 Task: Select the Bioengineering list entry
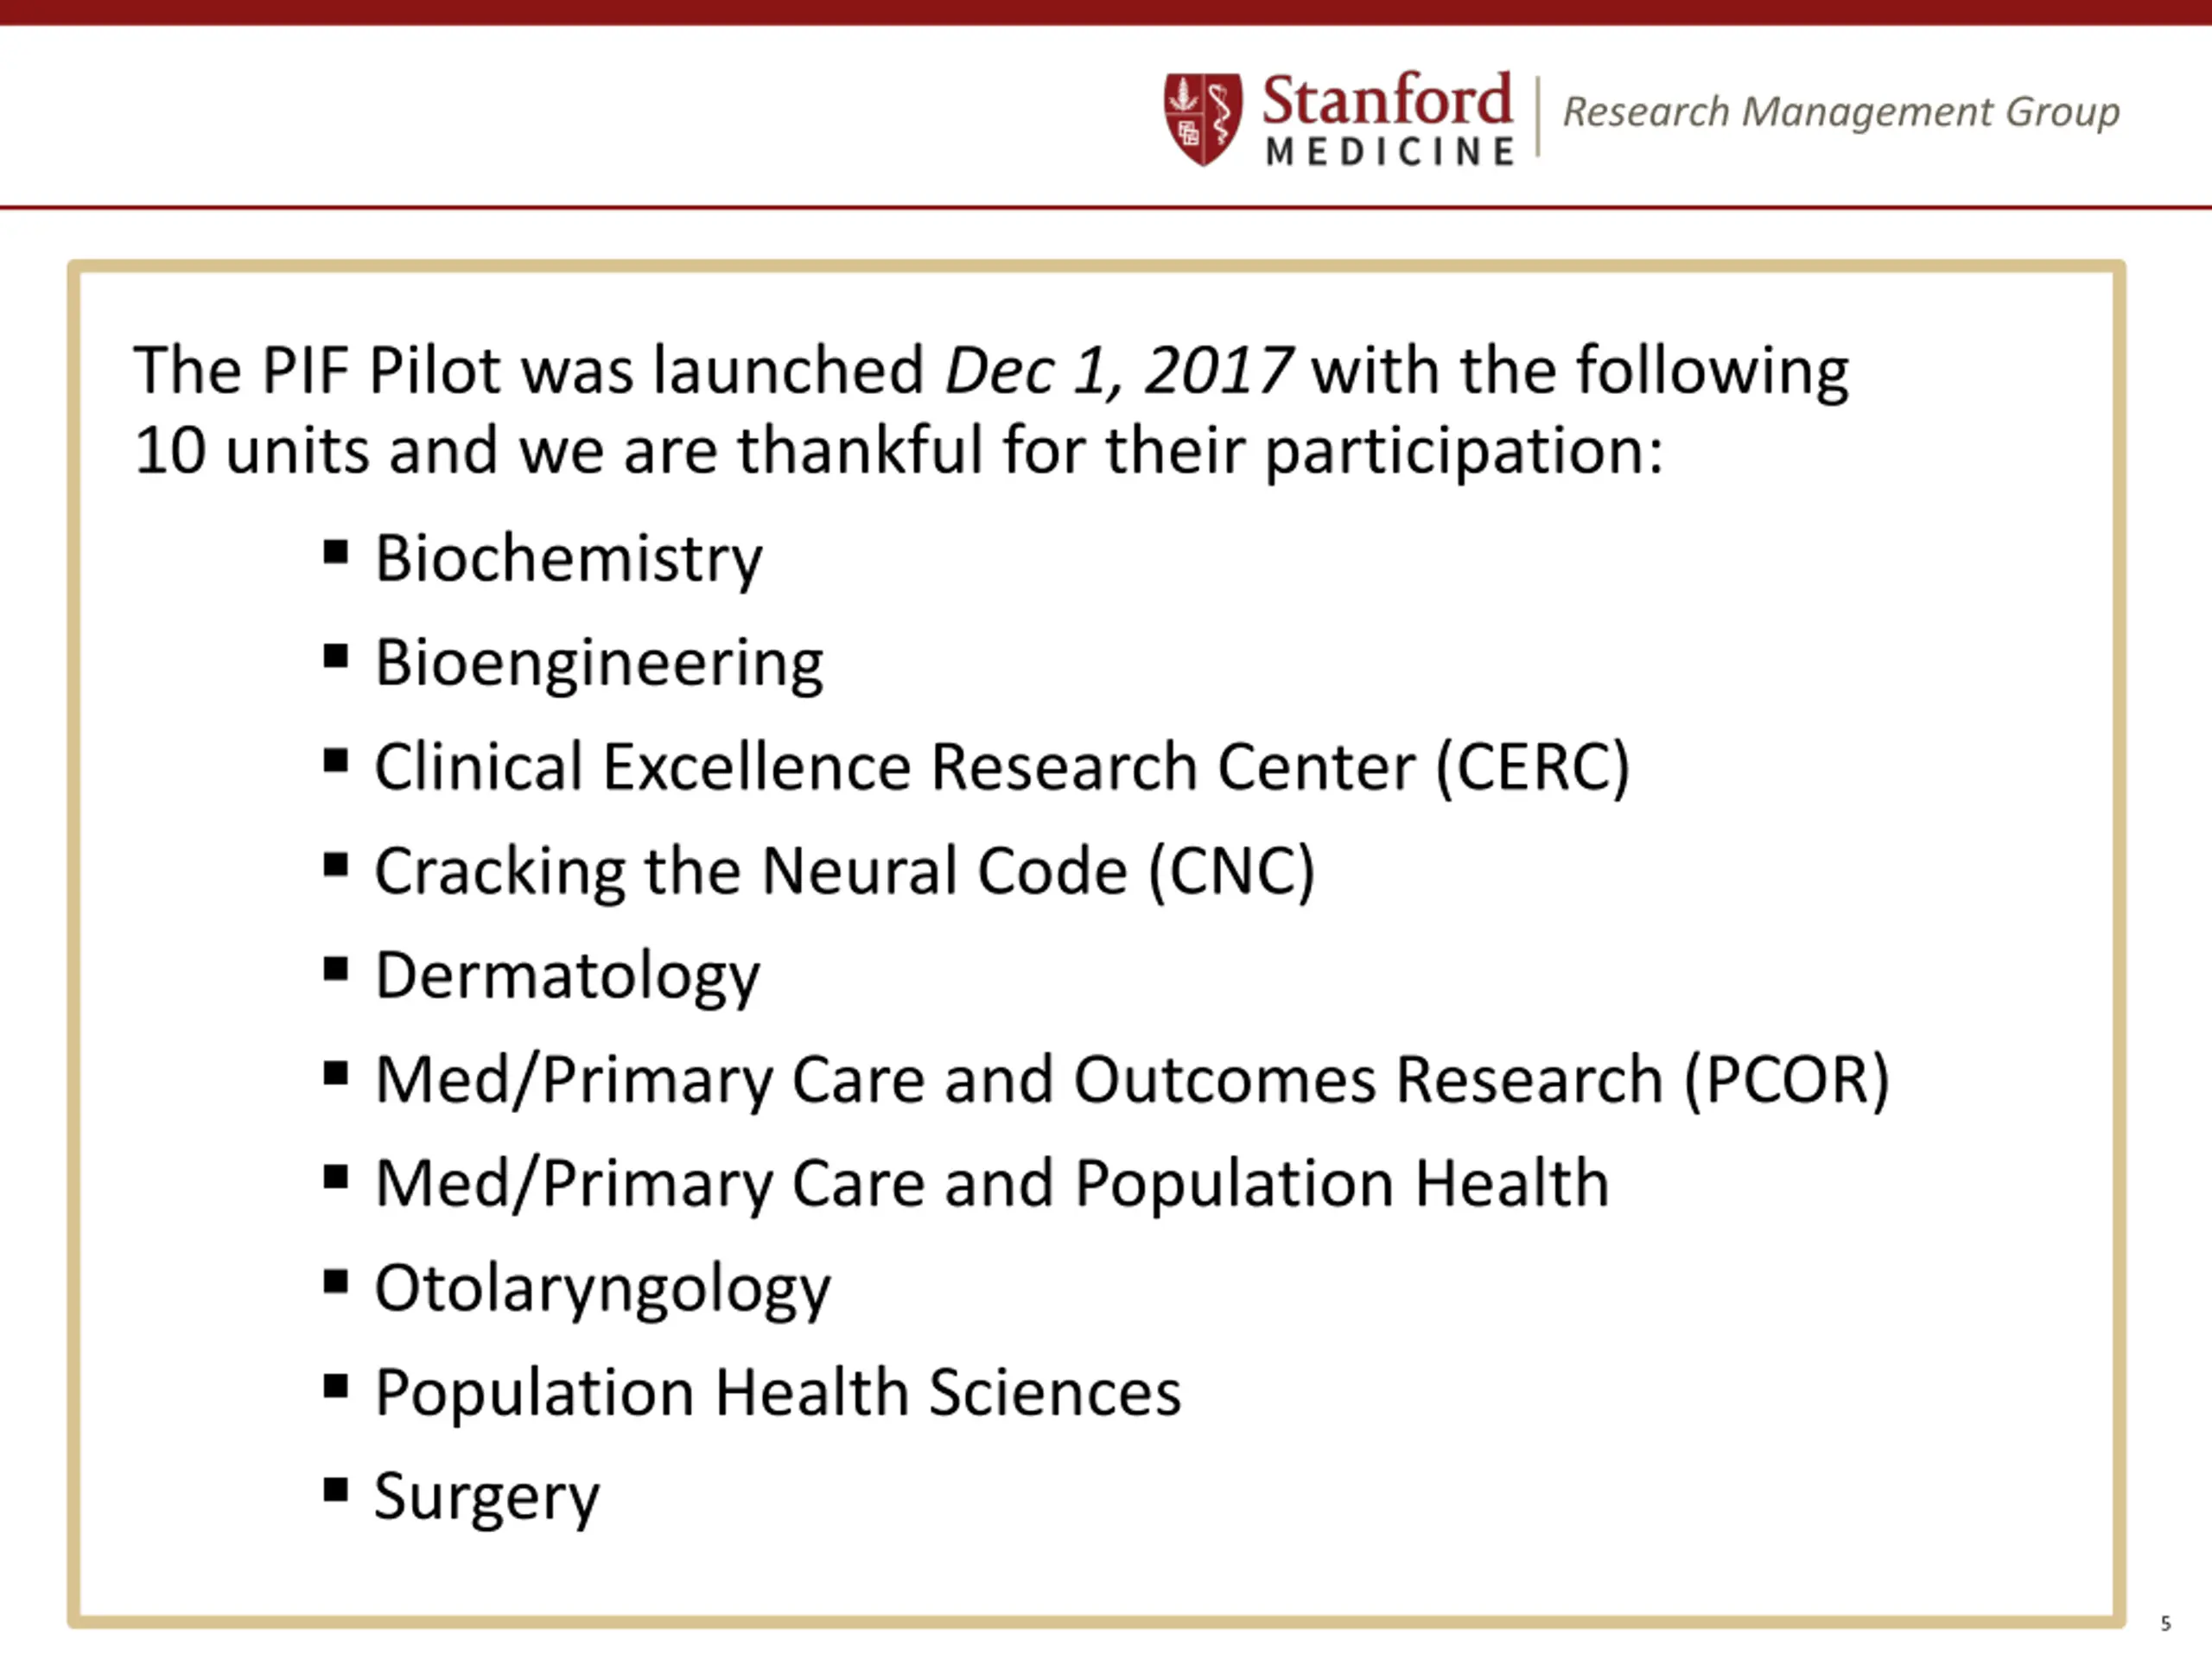pyautogui.click(x=599, y=664)
